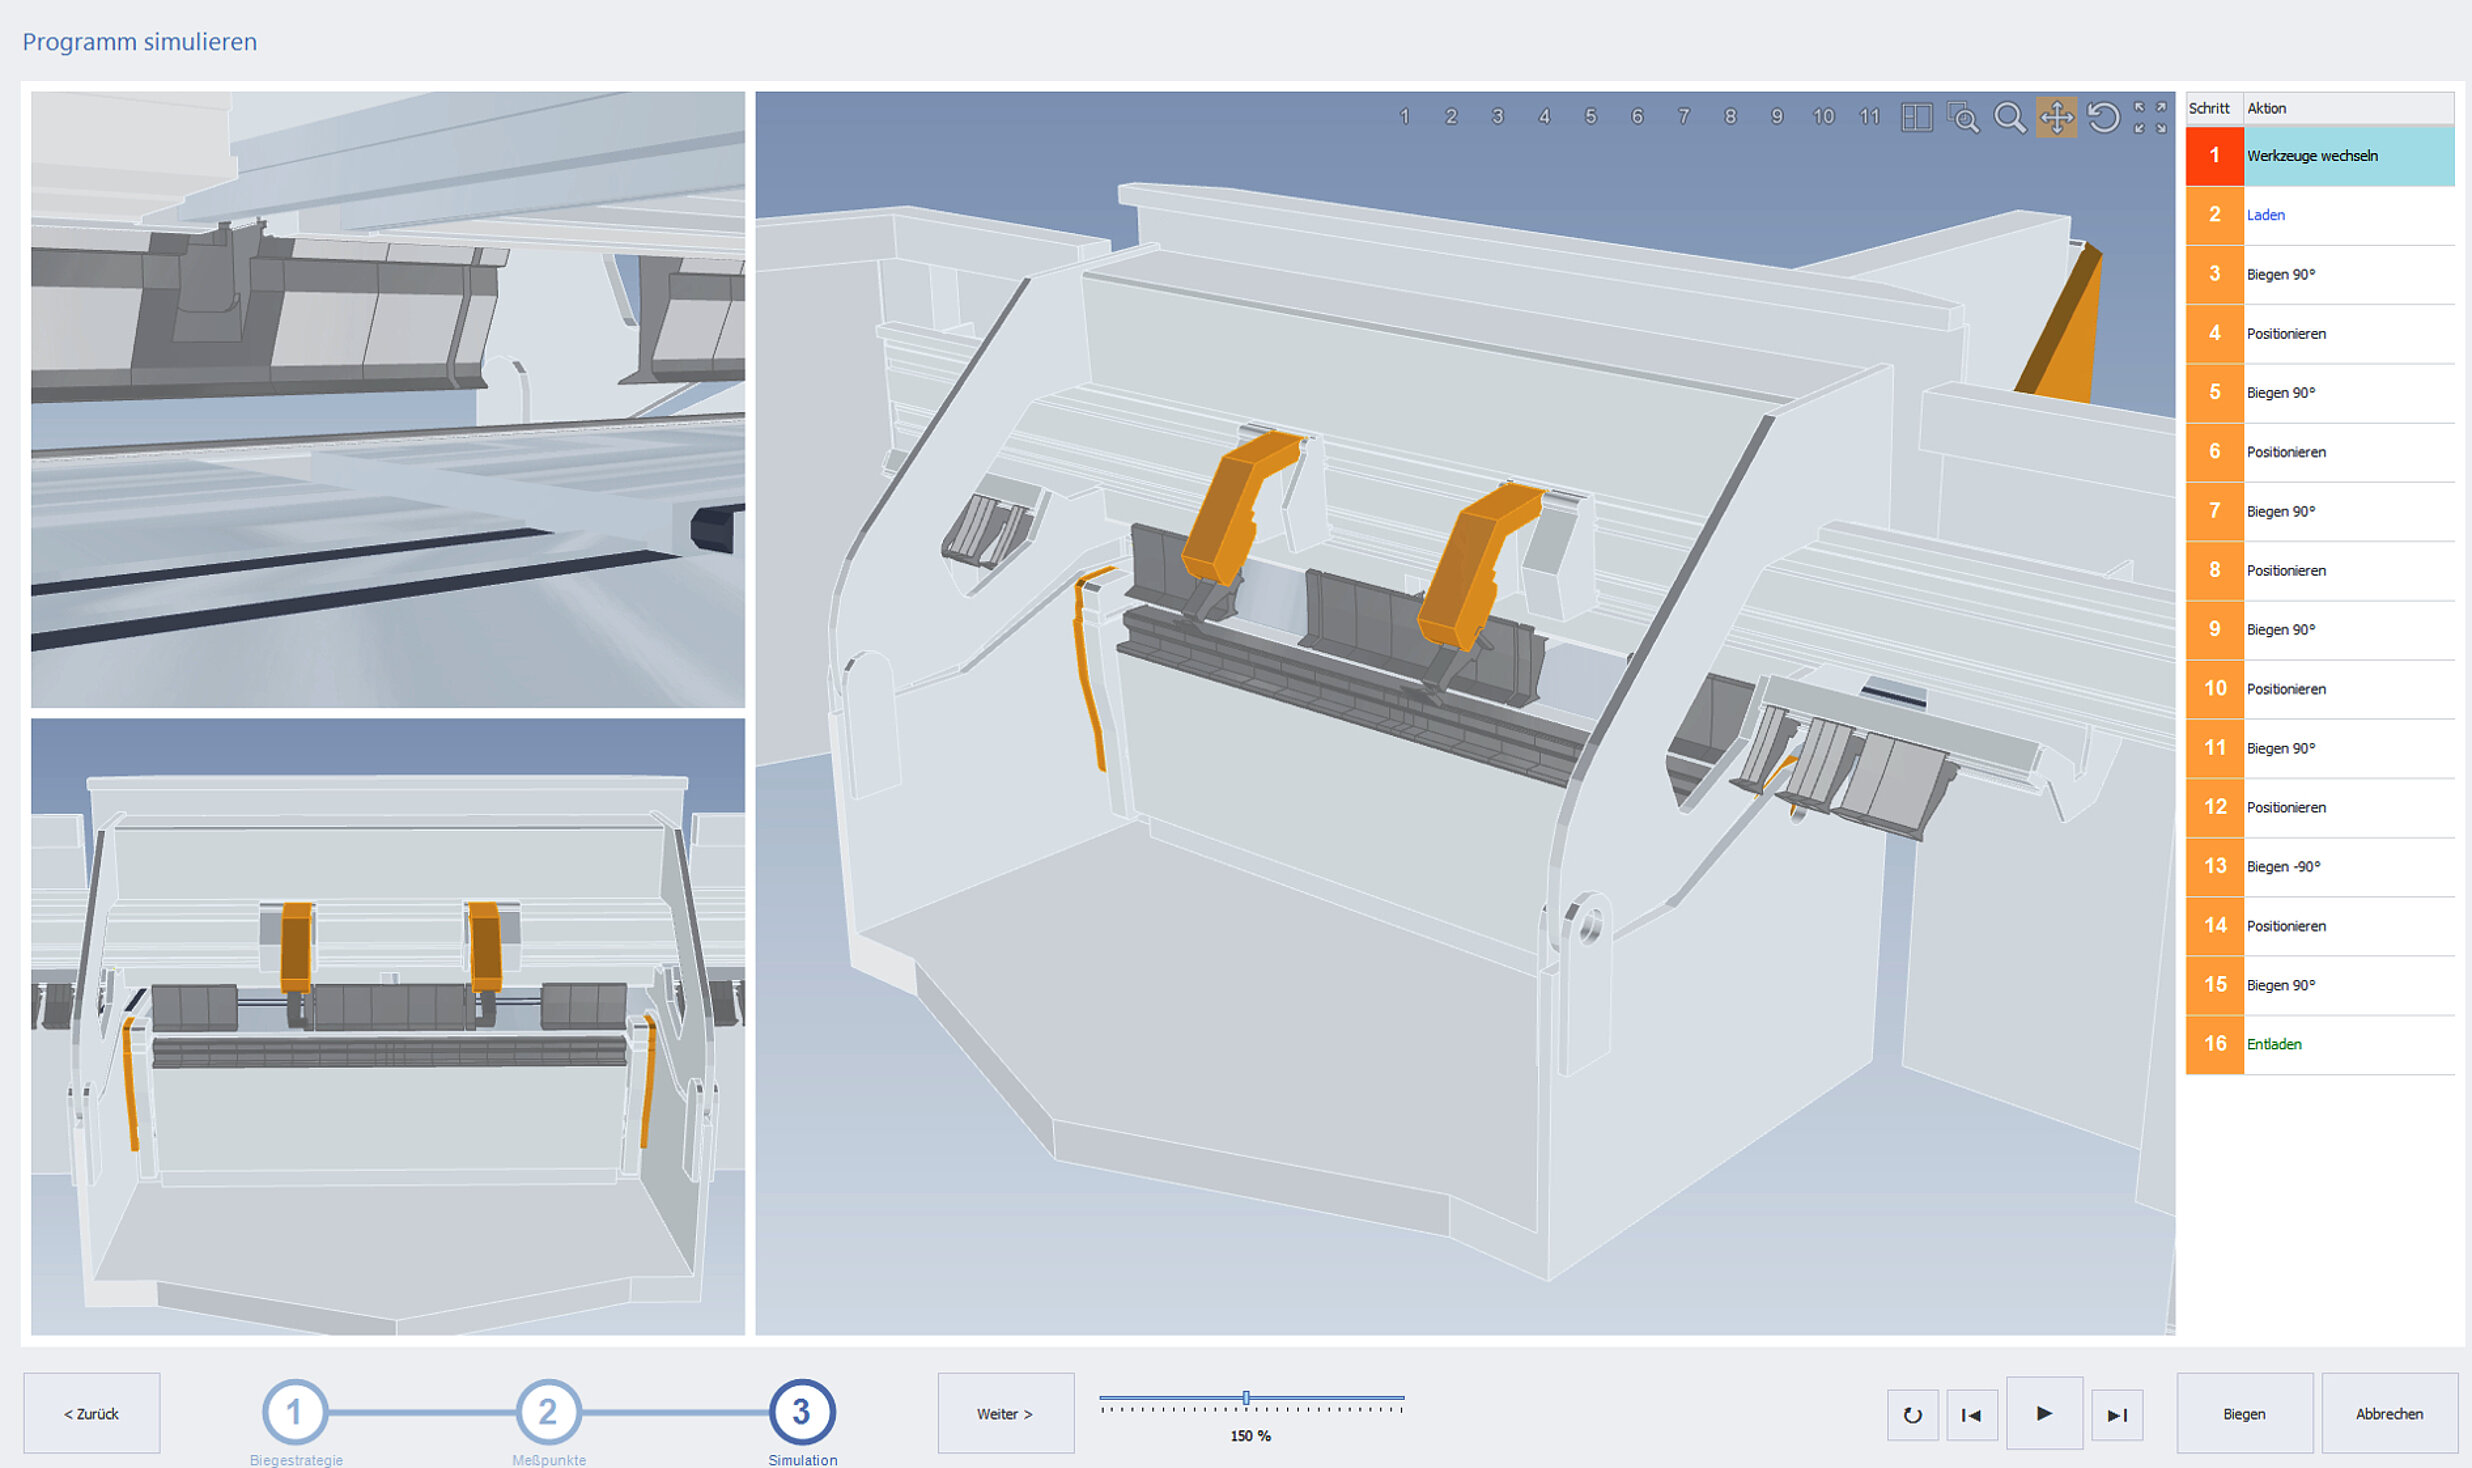The width and height of the screenshot is (2472, 1468).
Task: Select step 13 Biegen -90° row
Action: 2320,866
